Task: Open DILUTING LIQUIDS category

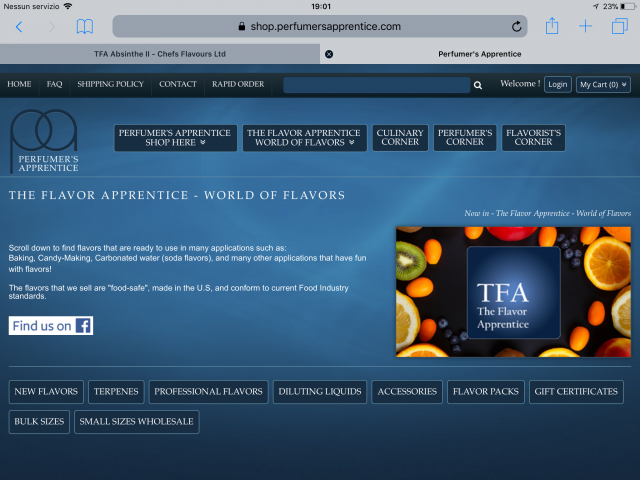Action: (320, 392)
